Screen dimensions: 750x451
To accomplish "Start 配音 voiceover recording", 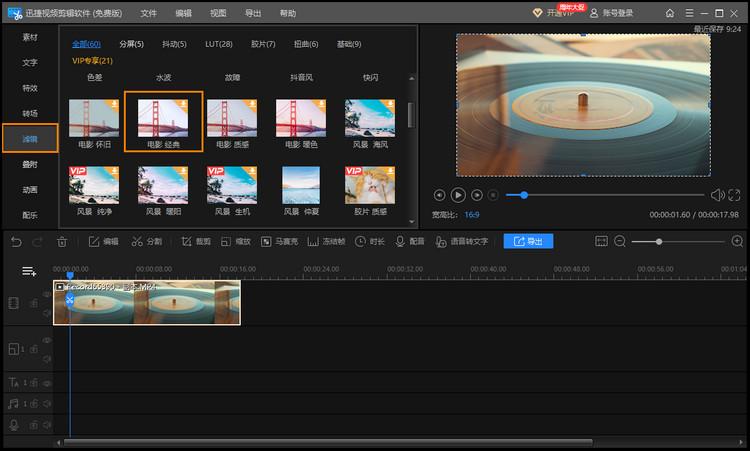I will 410,242.
